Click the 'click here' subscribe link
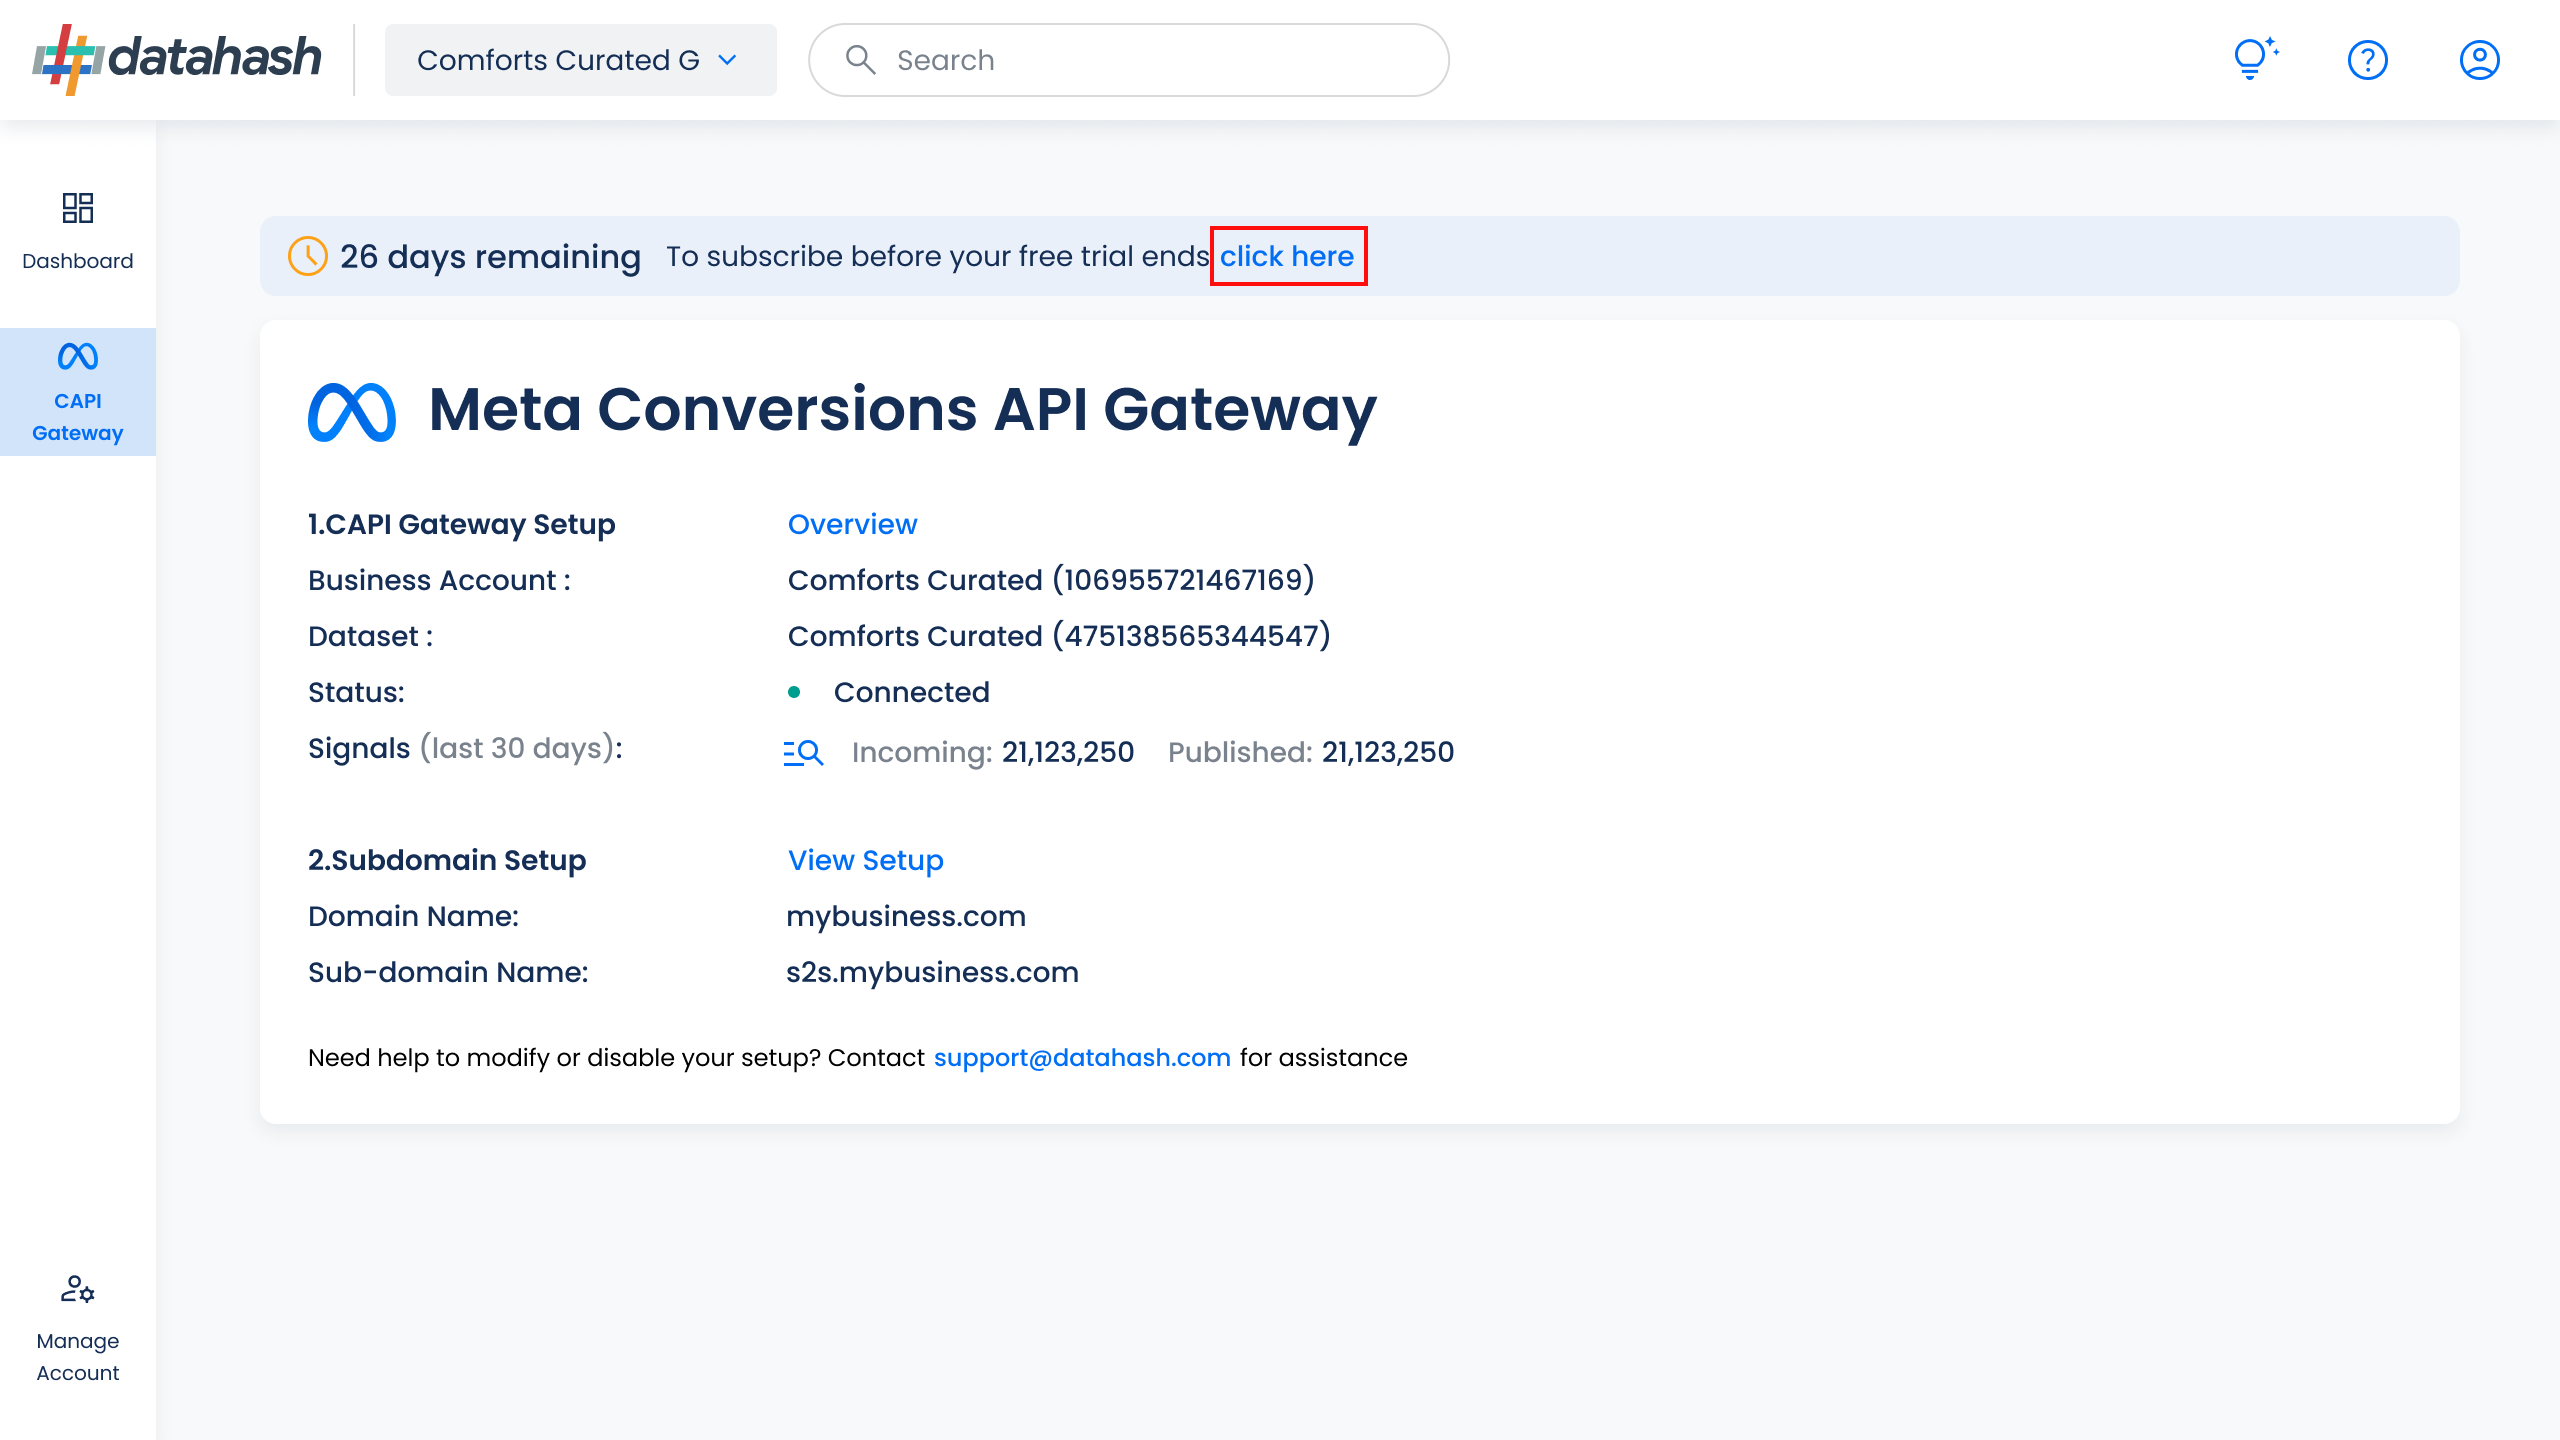2560x1440 pixels. point(1287,256)
